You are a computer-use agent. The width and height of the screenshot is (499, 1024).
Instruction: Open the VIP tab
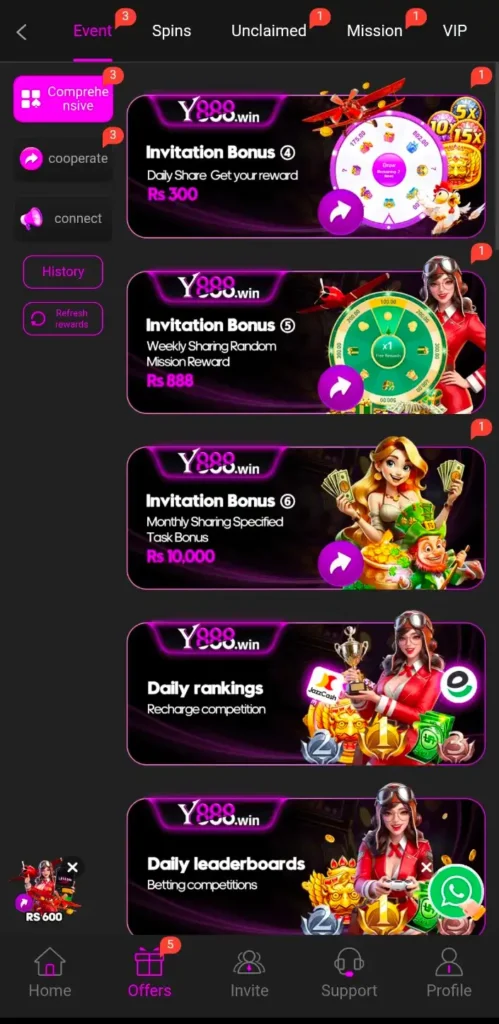point(455,31)
